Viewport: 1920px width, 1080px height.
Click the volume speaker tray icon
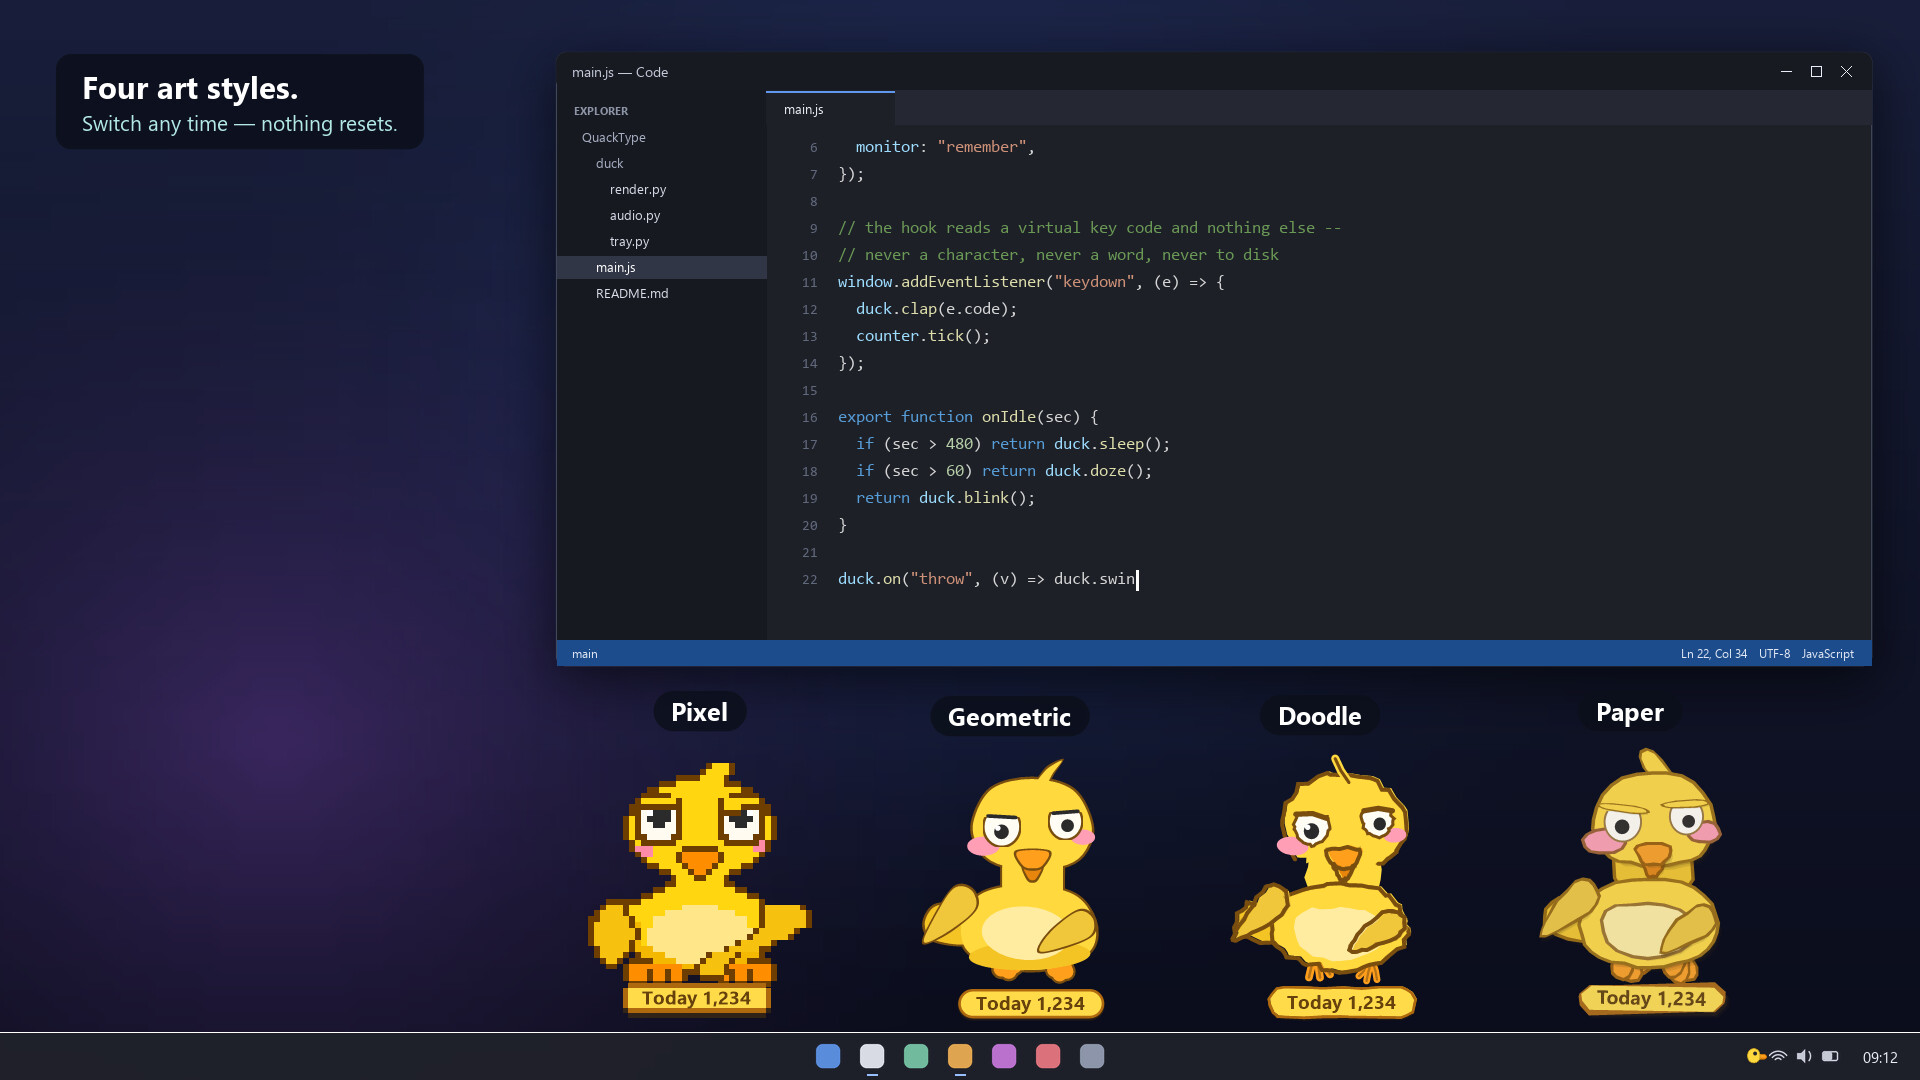pos(1804,1056)
